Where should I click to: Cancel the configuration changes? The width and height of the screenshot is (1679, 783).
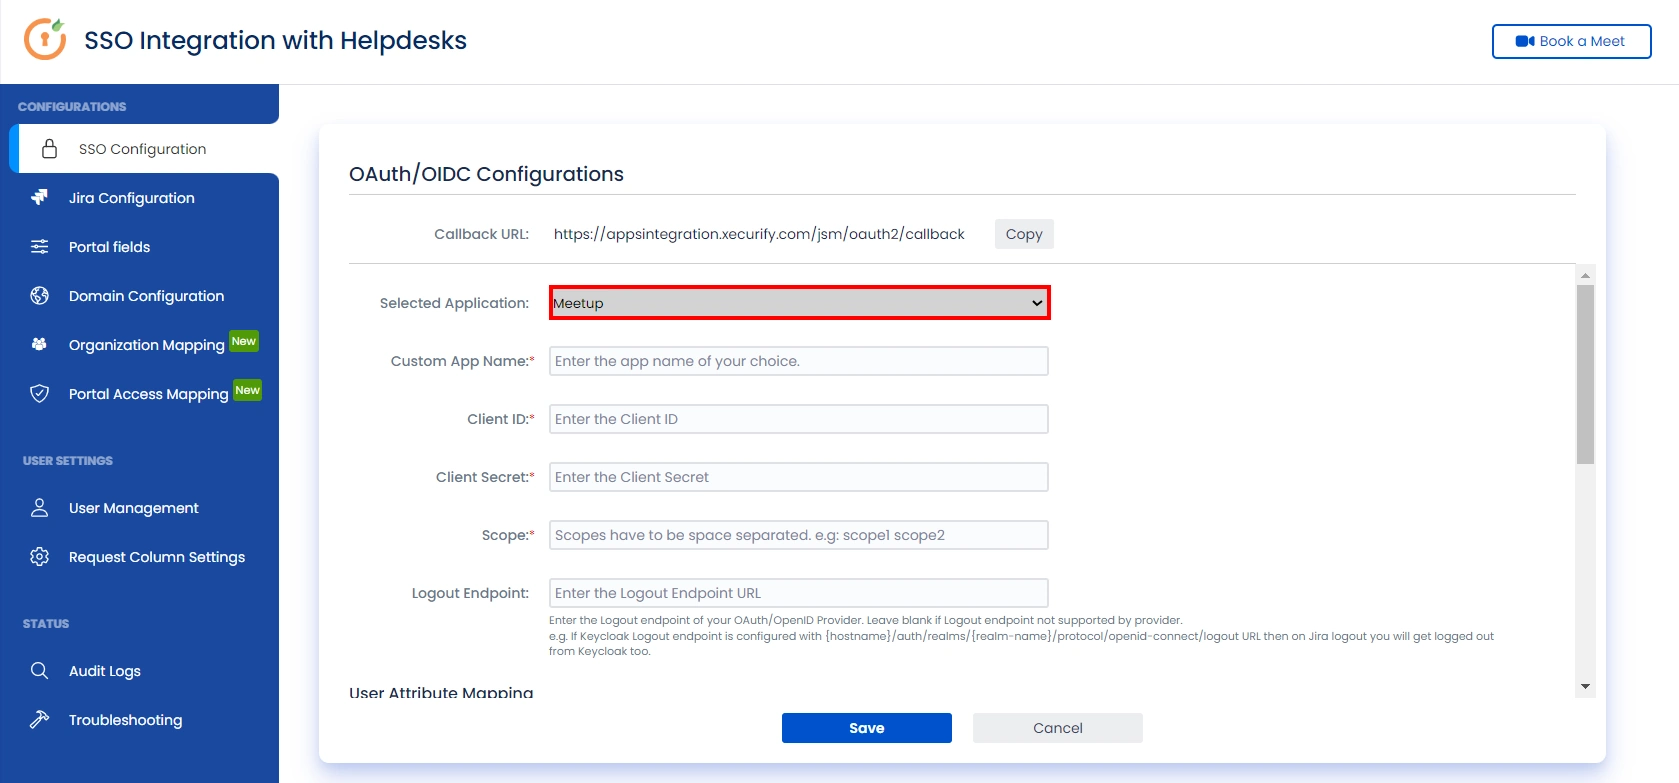coord(1058,728)
